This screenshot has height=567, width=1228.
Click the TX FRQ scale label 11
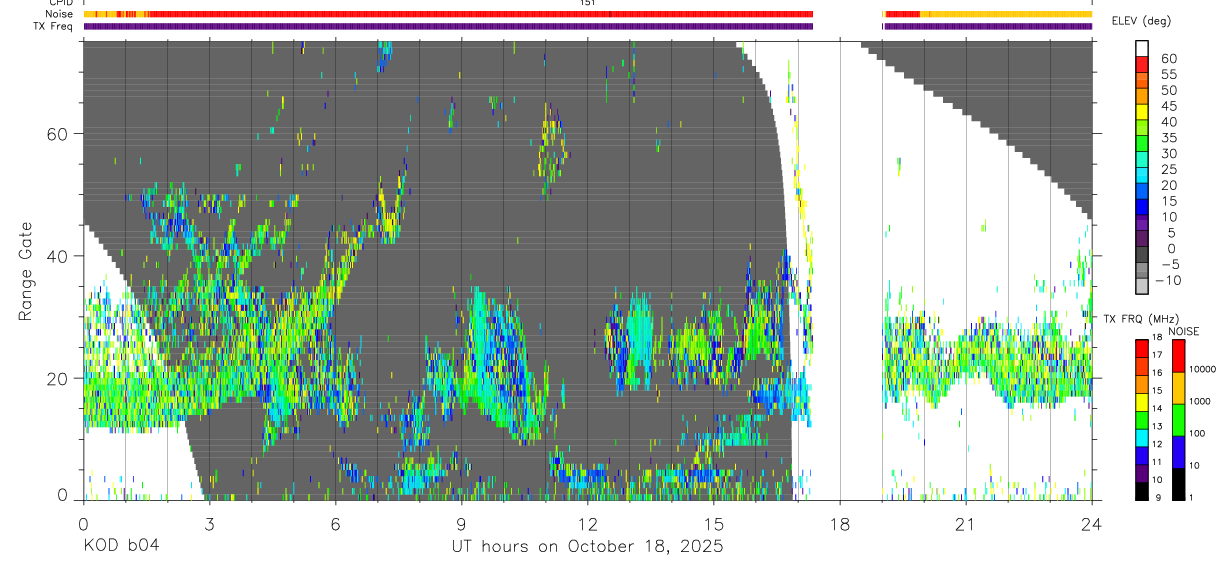tap(1158, 463)
